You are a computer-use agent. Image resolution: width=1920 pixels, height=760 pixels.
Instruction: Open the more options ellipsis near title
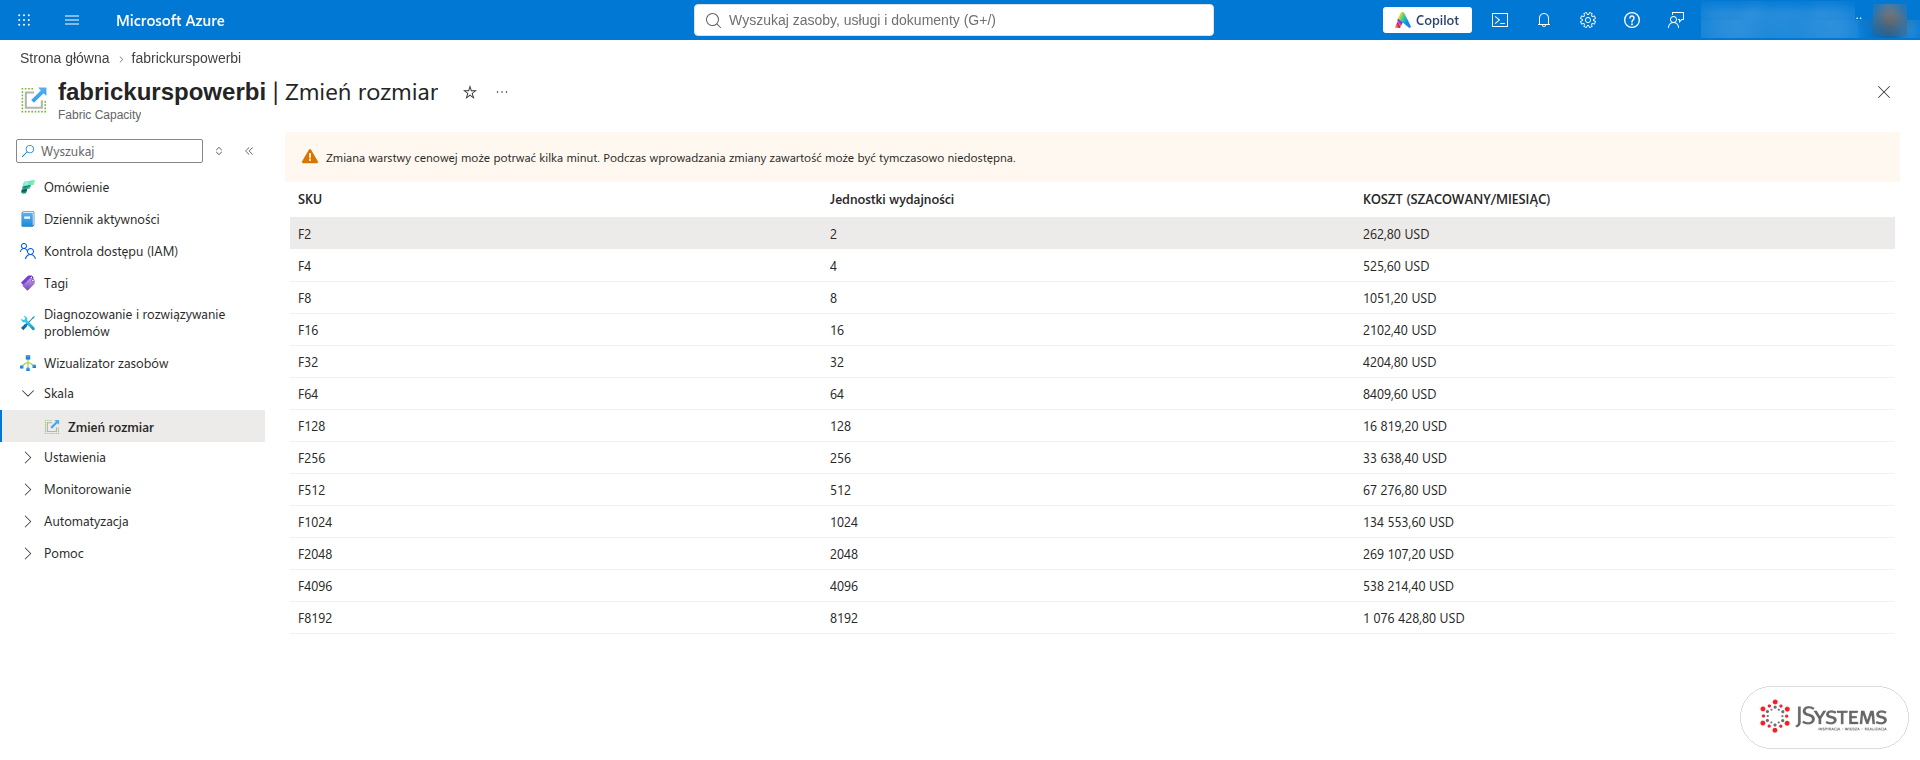[502, 92]
